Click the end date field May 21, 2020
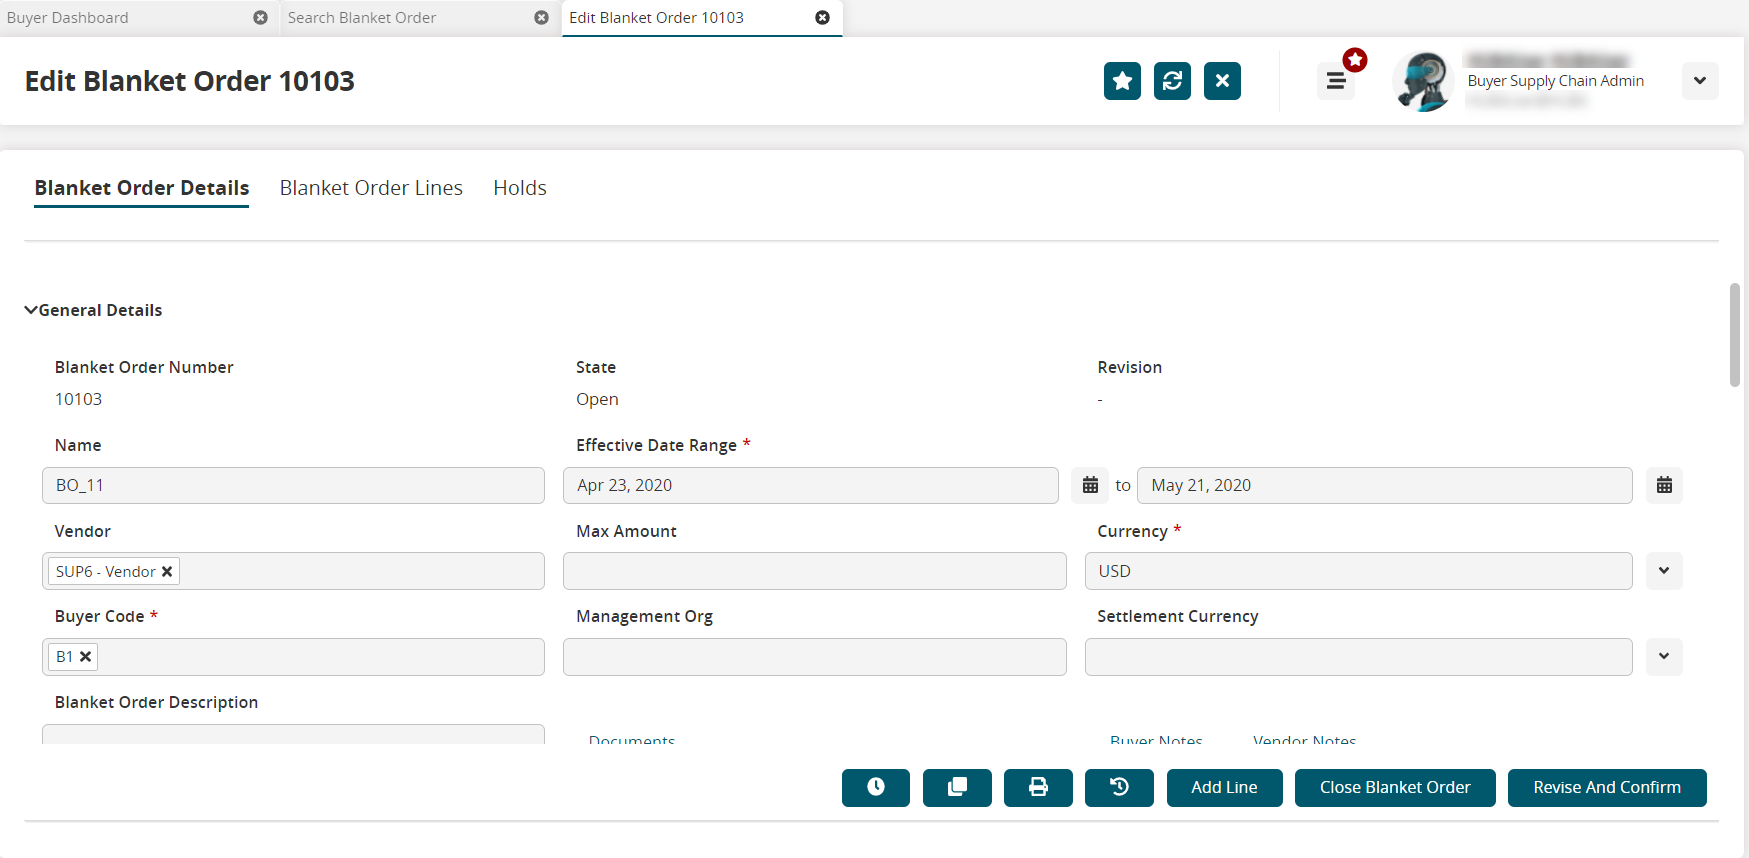 click(1384, 485)
